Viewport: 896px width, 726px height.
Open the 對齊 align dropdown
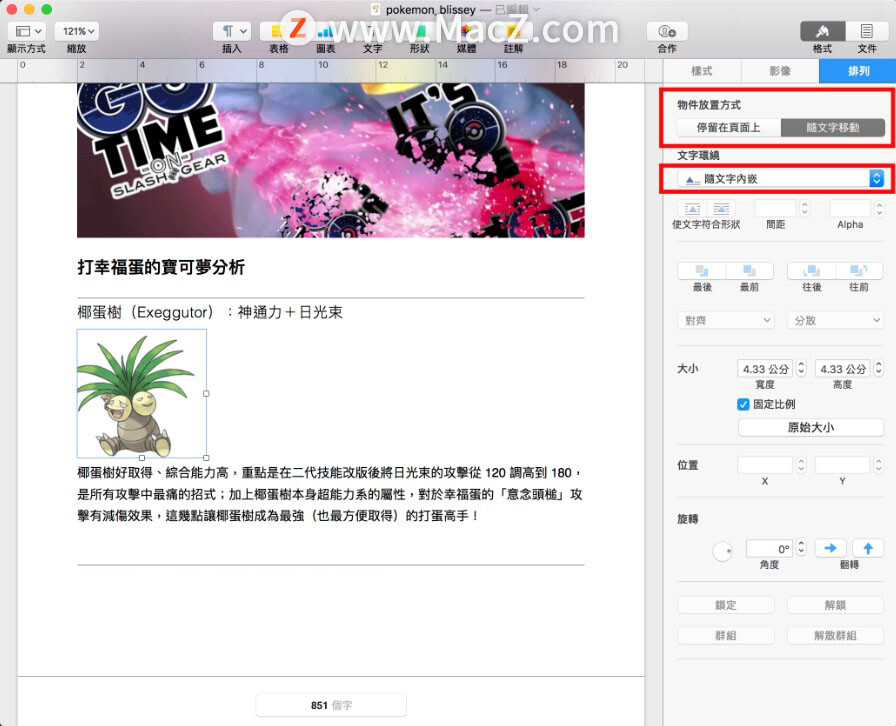[x=726, y=321]
